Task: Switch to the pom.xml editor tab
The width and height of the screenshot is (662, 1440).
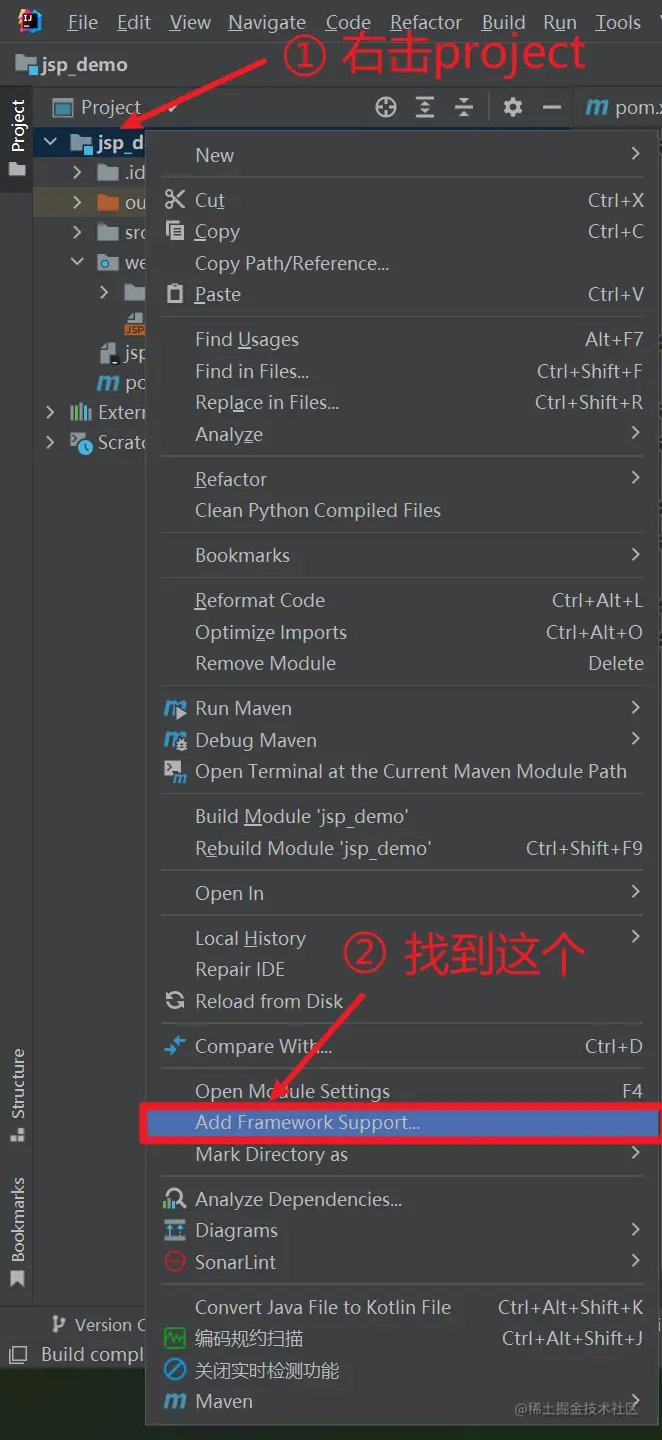Action: coord(622,107)
